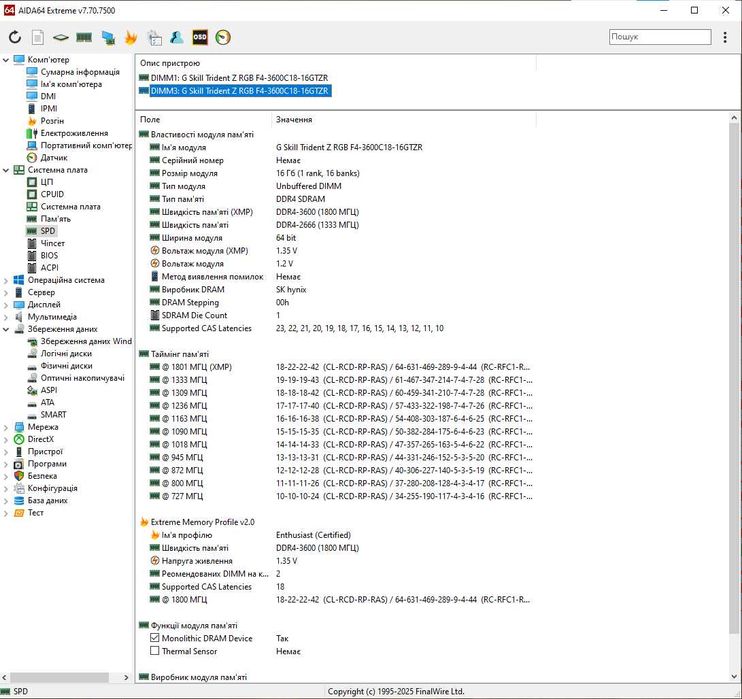
Task: Open the memory module toolbar icon
Action: pos(84,37)
